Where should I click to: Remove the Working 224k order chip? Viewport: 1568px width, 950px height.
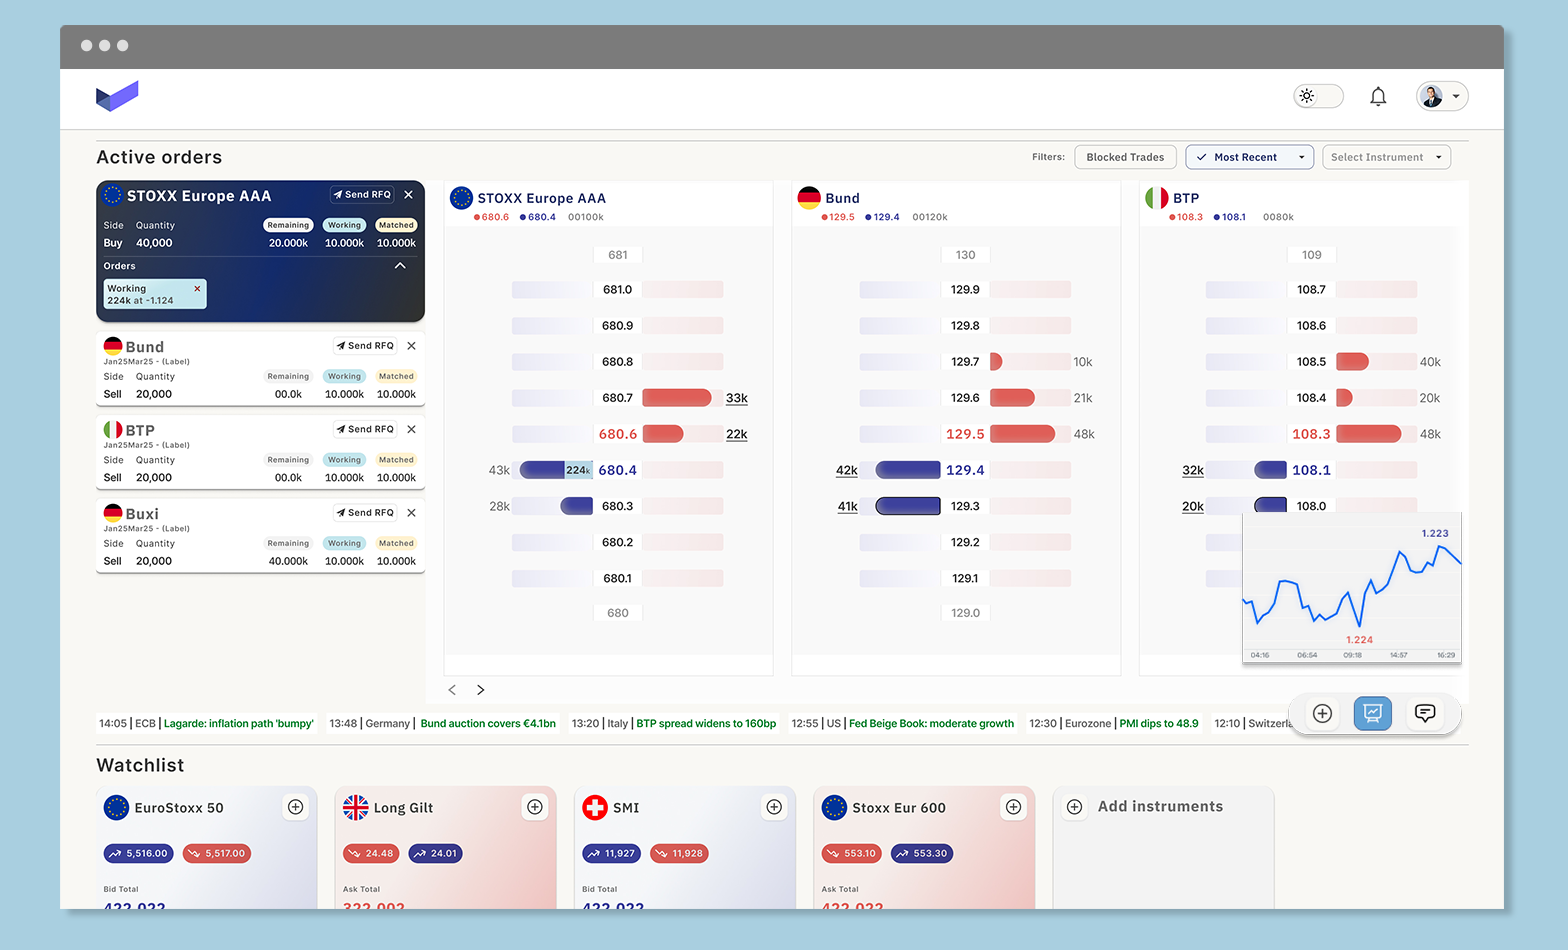pos(197,289)
